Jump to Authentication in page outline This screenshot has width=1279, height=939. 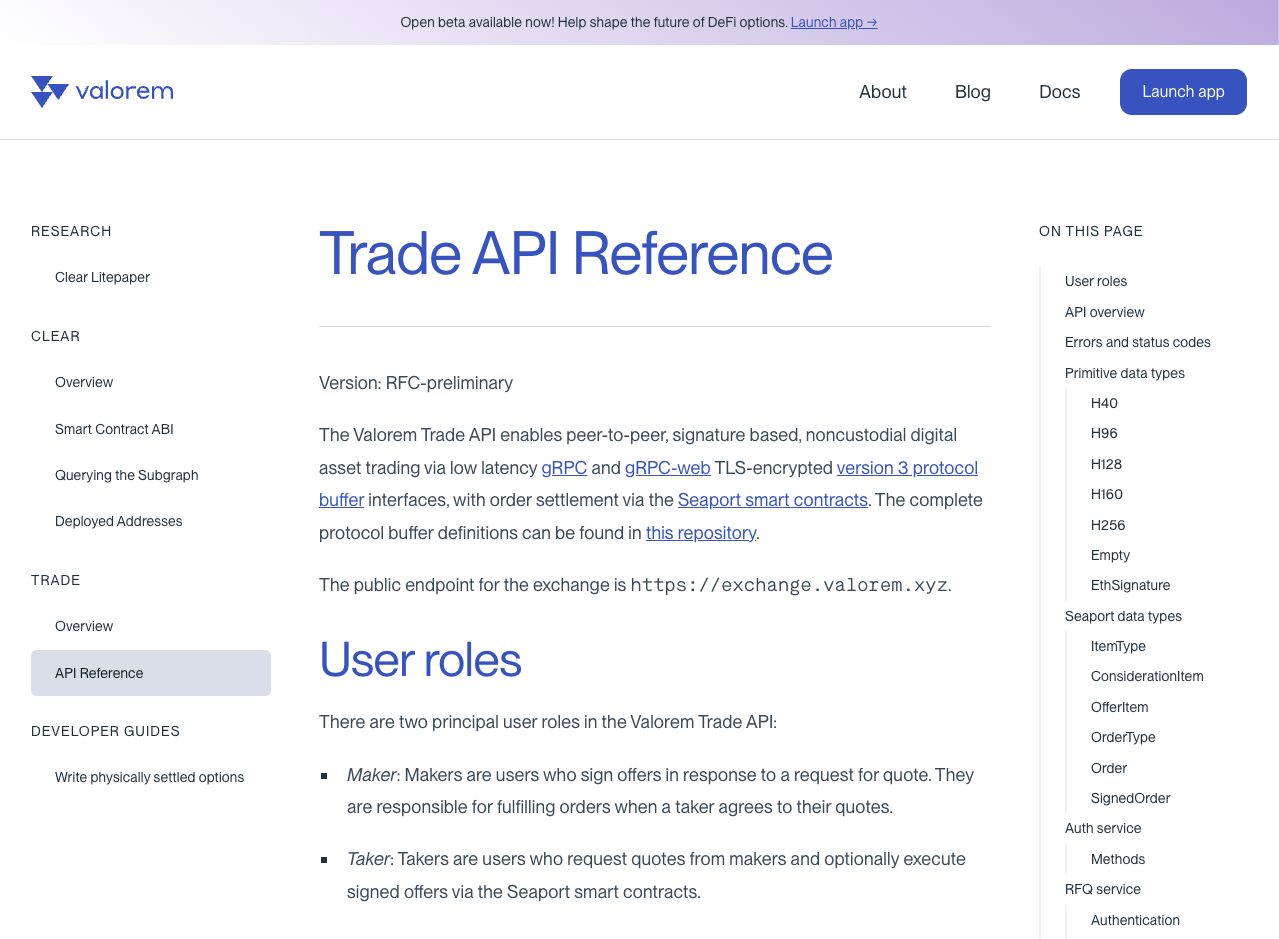pyautogui.click(x=1136, y=920)
